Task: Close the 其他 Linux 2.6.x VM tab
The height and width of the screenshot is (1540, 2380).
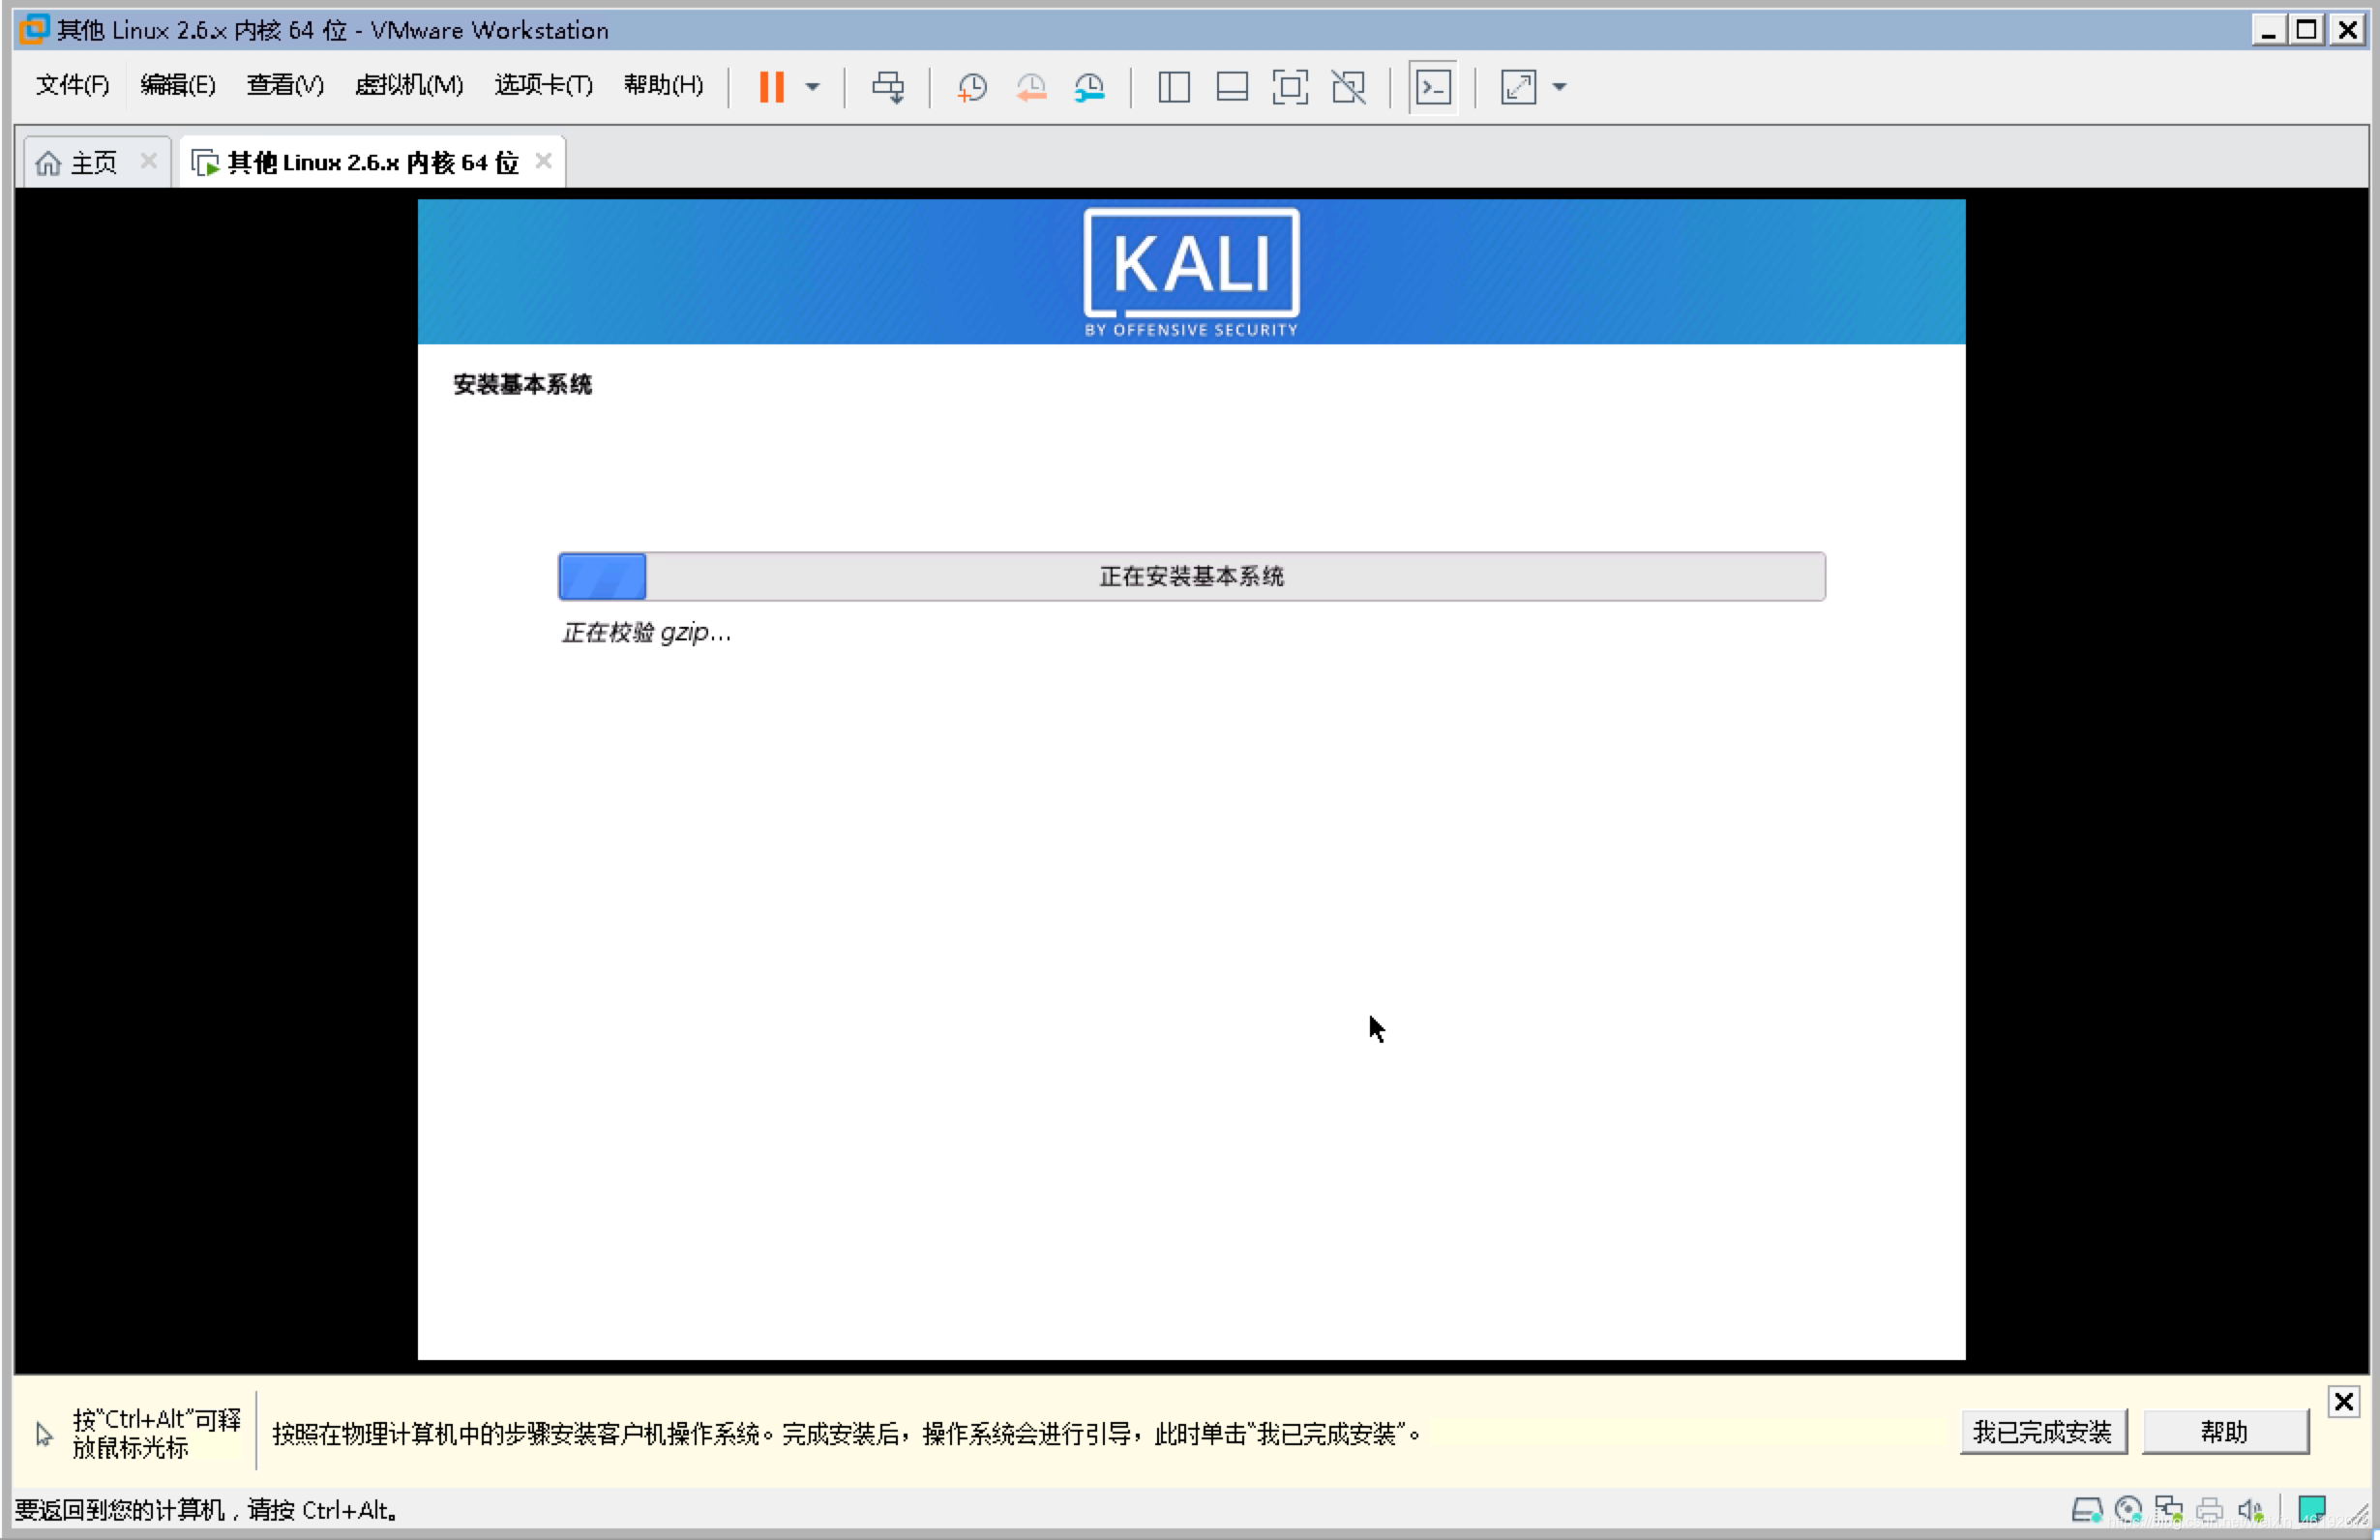Action: 544,161
